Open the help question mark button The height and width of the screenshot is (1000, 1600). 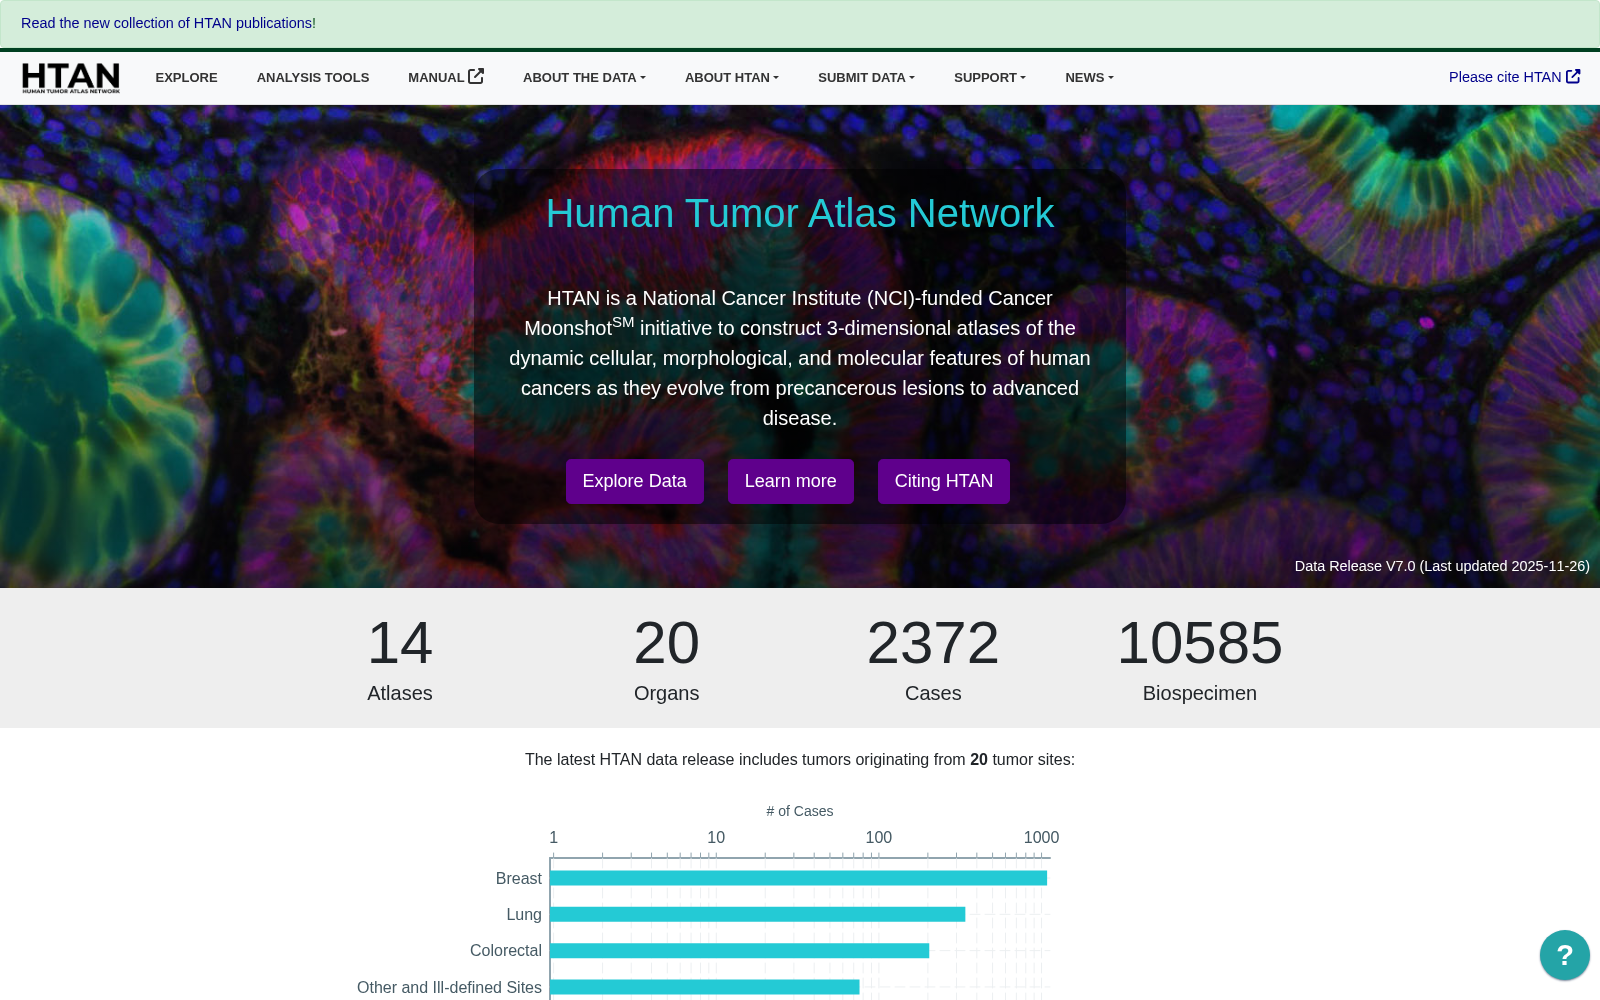(x=1565, y=955)
